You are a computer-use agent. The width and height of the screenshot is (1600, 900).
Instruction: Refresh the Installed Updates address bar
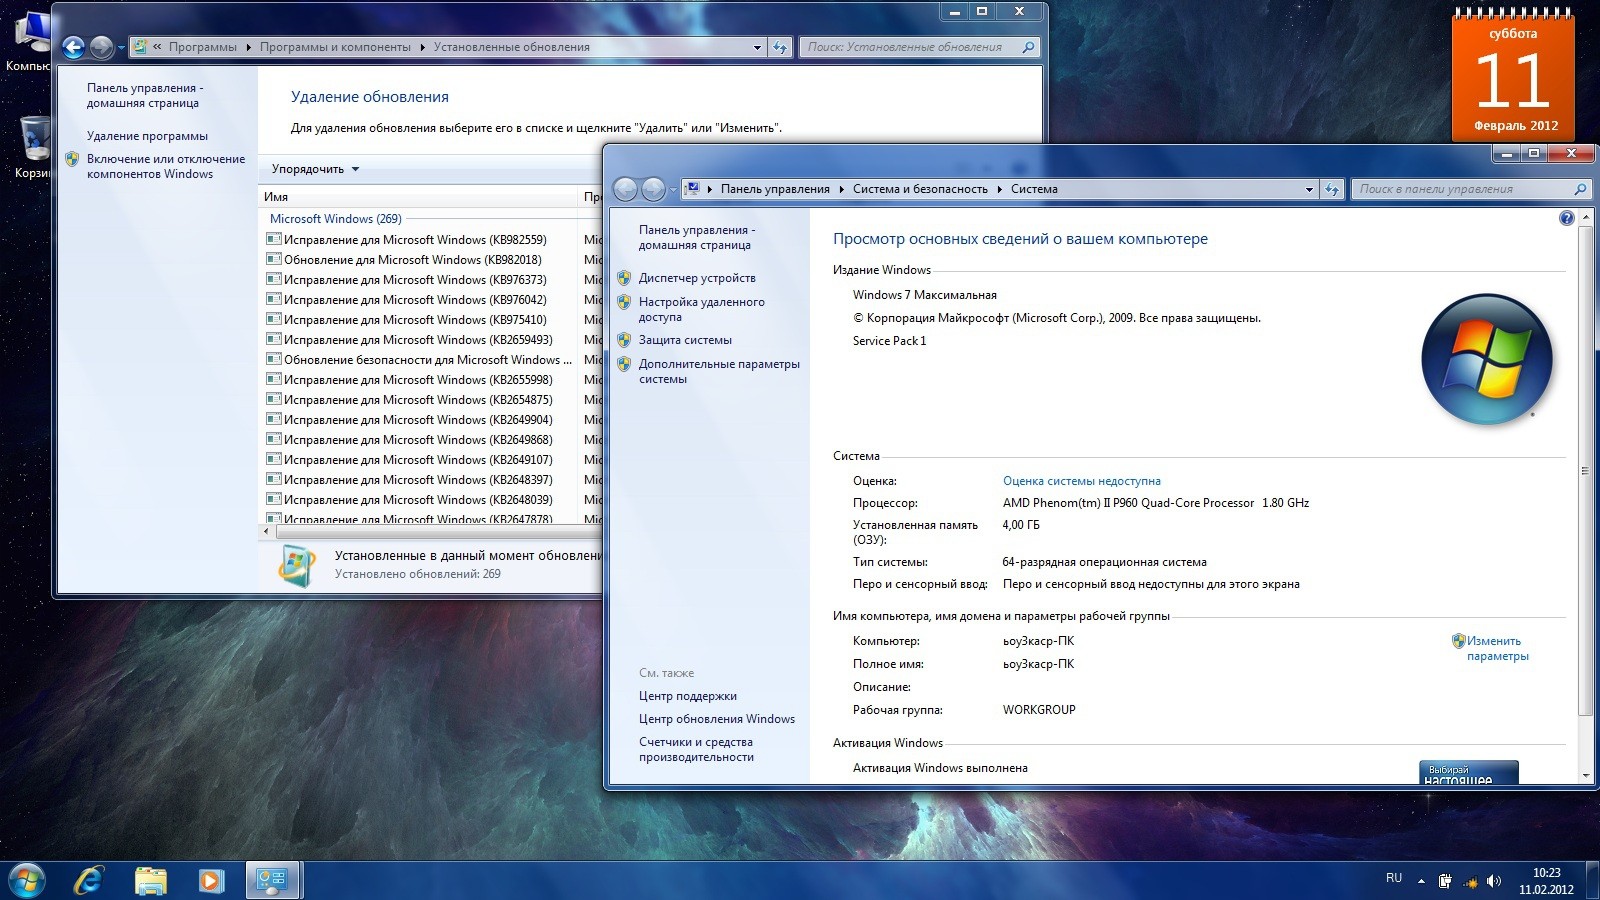pyautogui.click(x=780, y=47)
